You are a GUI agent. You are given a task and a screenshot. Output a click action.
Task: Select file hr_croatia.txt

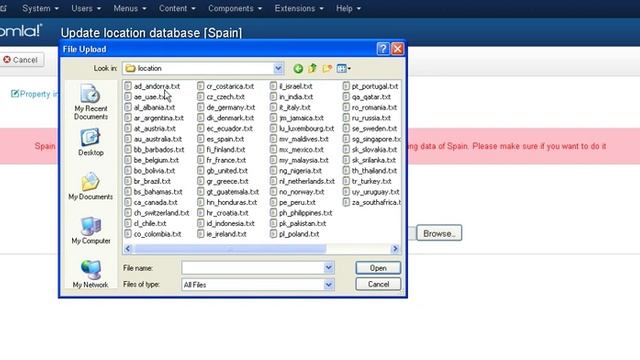(223, 213)
